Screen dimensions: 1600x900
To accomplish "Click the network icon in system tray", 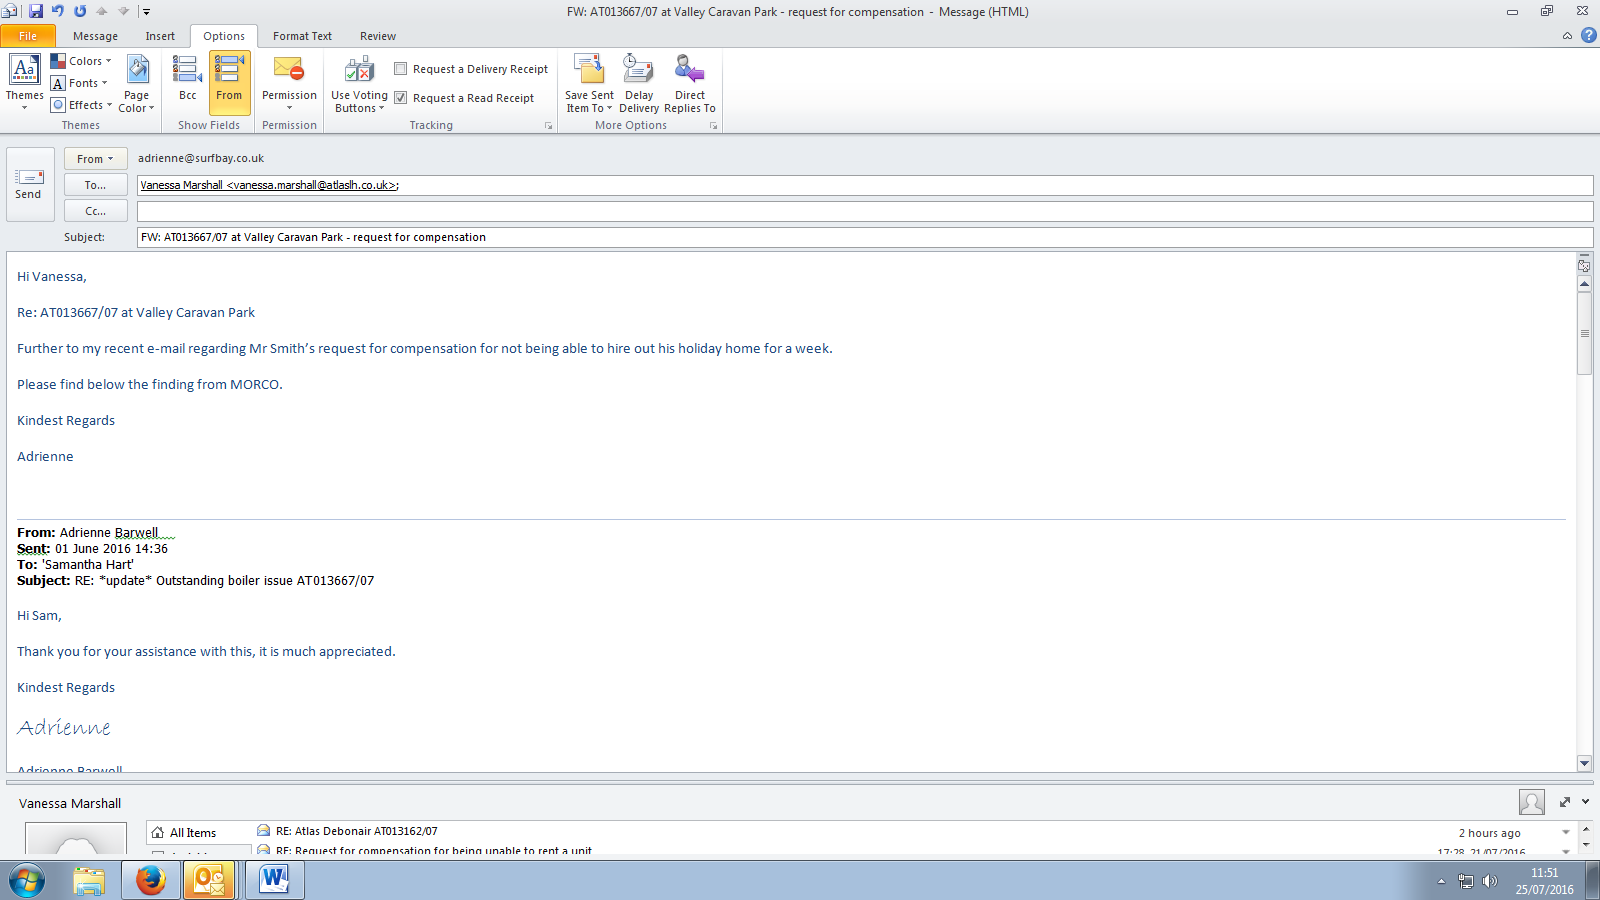I will click(1466, 881).
